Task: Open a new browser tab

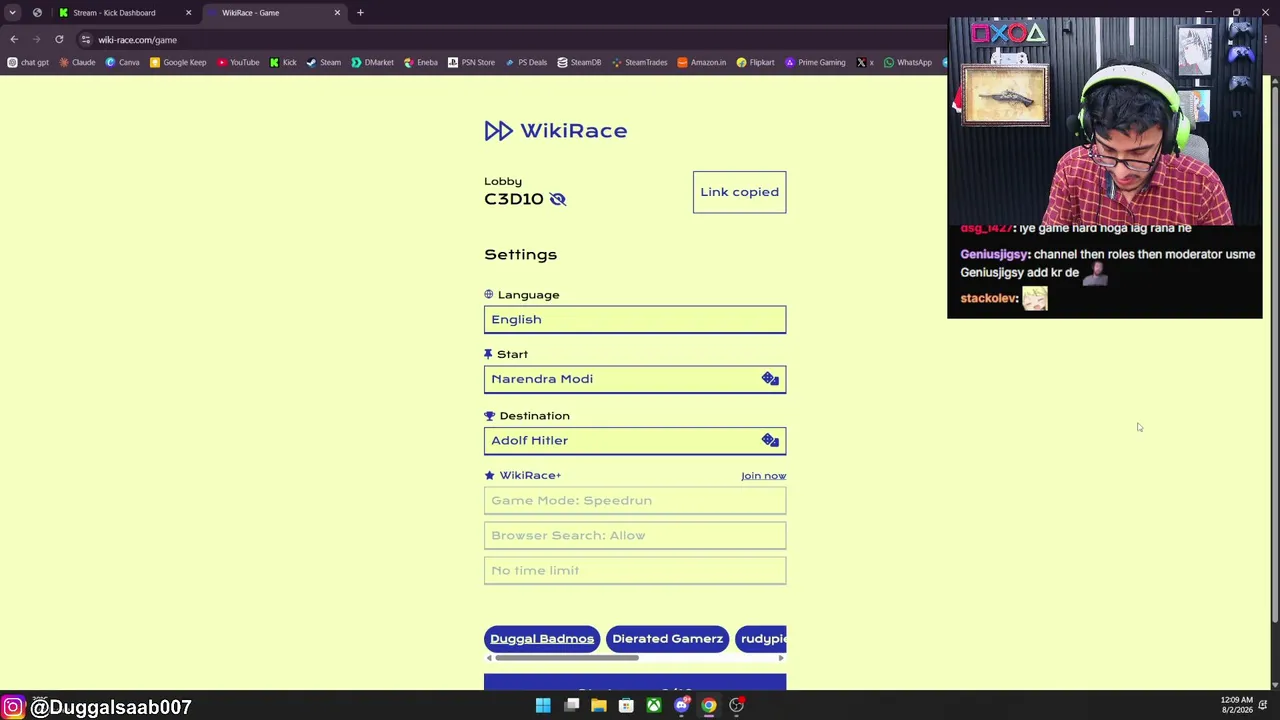Action: pyautogui.click(x=360, y=13)
